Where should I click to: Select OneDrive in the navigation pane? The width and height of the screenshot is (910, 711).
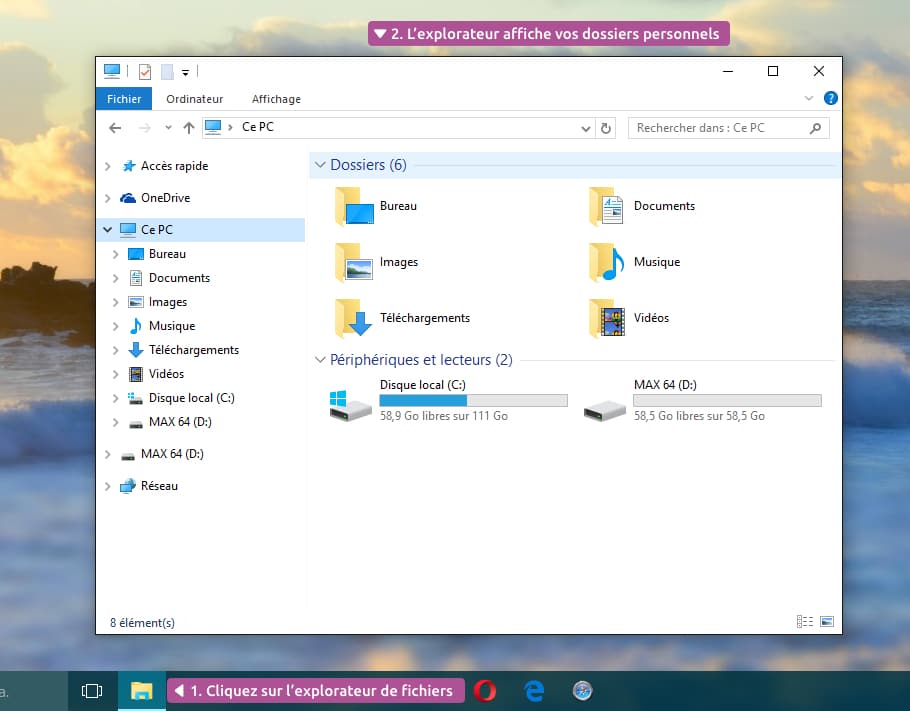click(165, 198)
